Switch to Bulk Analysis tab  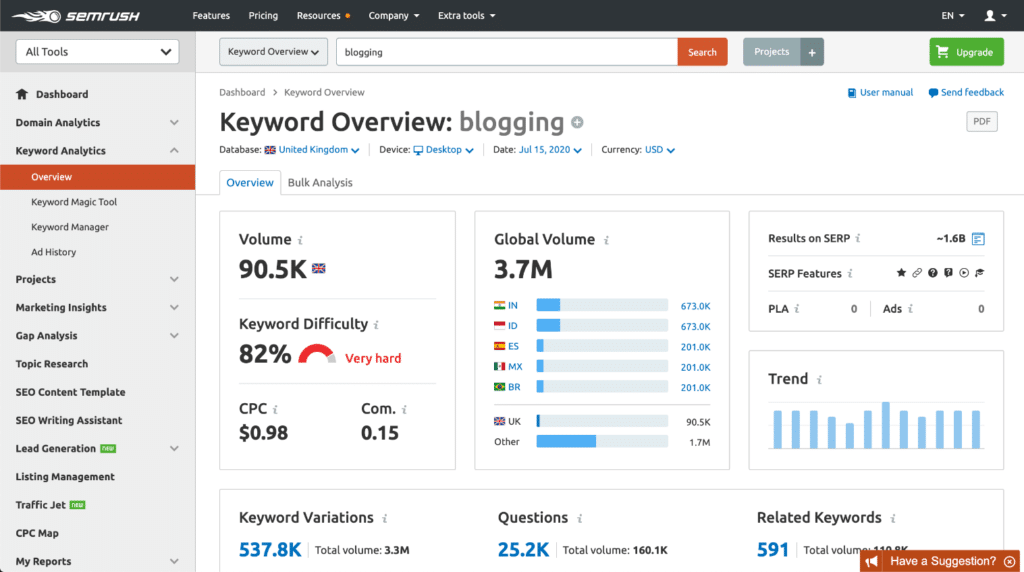point(320,183)
